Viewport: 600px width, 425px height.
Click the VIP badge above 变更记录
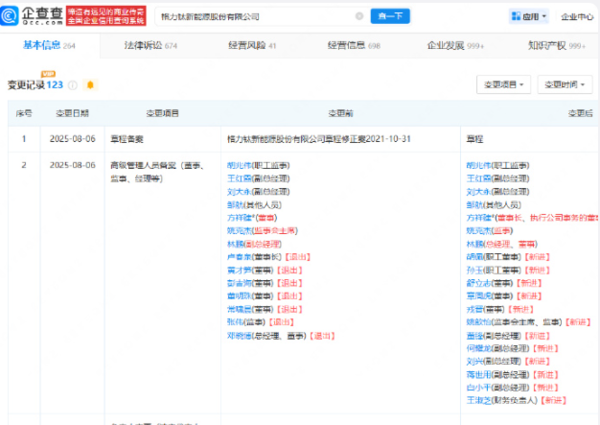pyautogui.click(x=48, y=74)
